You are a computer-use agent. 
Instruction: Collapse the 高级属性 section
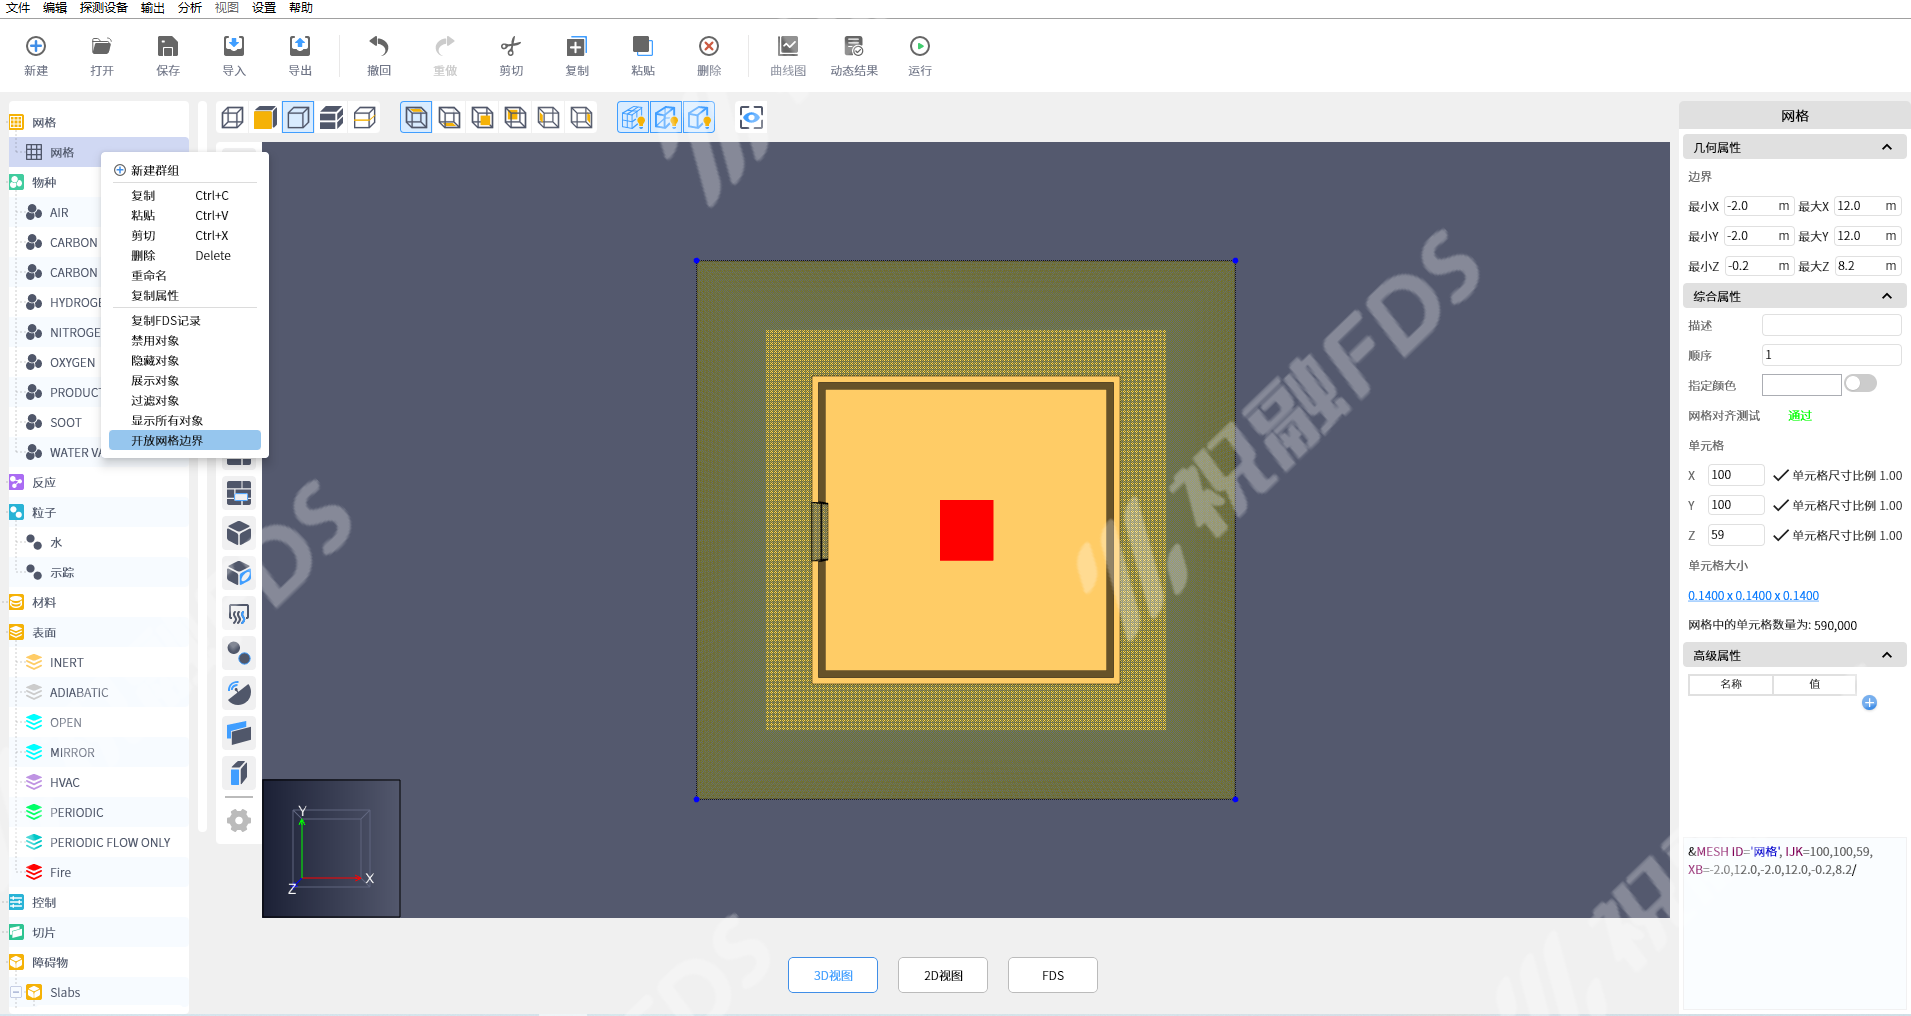click(1887, 655)
